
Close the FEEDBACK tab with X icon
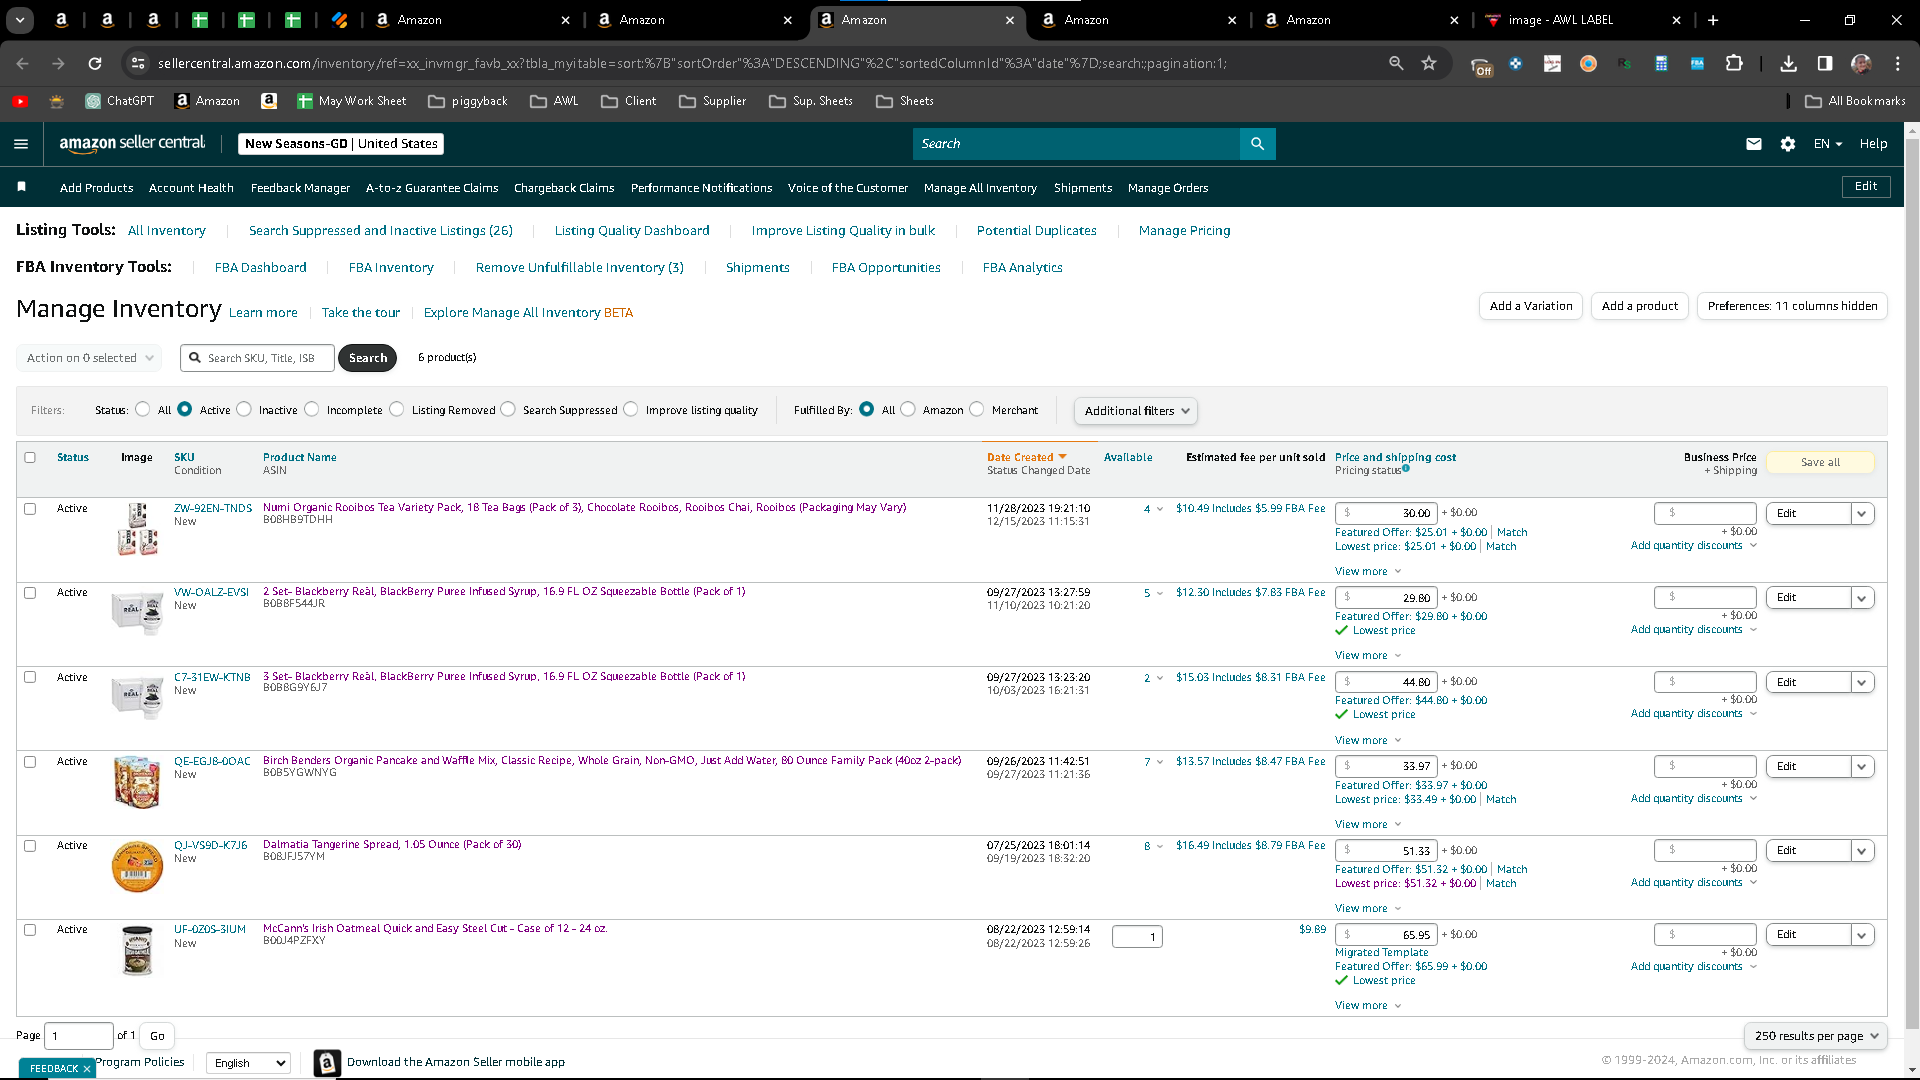87,1068
